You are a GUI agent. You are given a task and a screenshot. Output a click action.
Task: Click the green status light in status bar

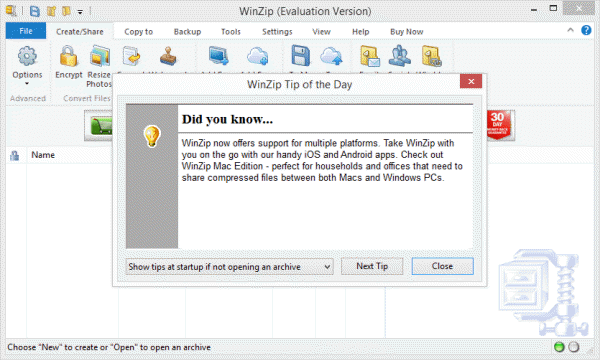coord(559,347)
